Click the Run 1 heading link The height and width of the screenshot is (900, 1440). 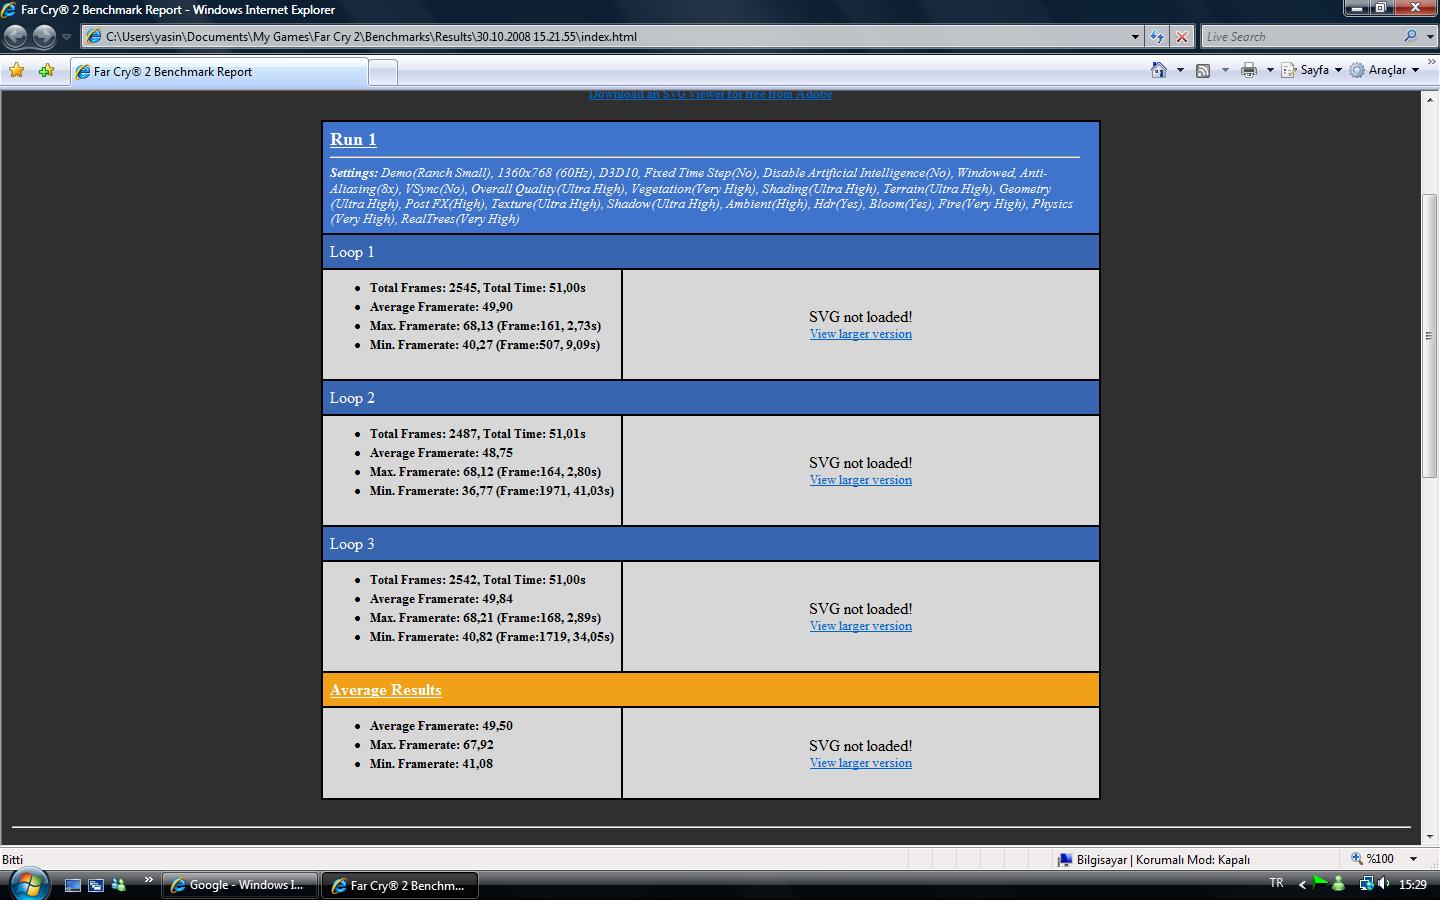click(353, 140)
